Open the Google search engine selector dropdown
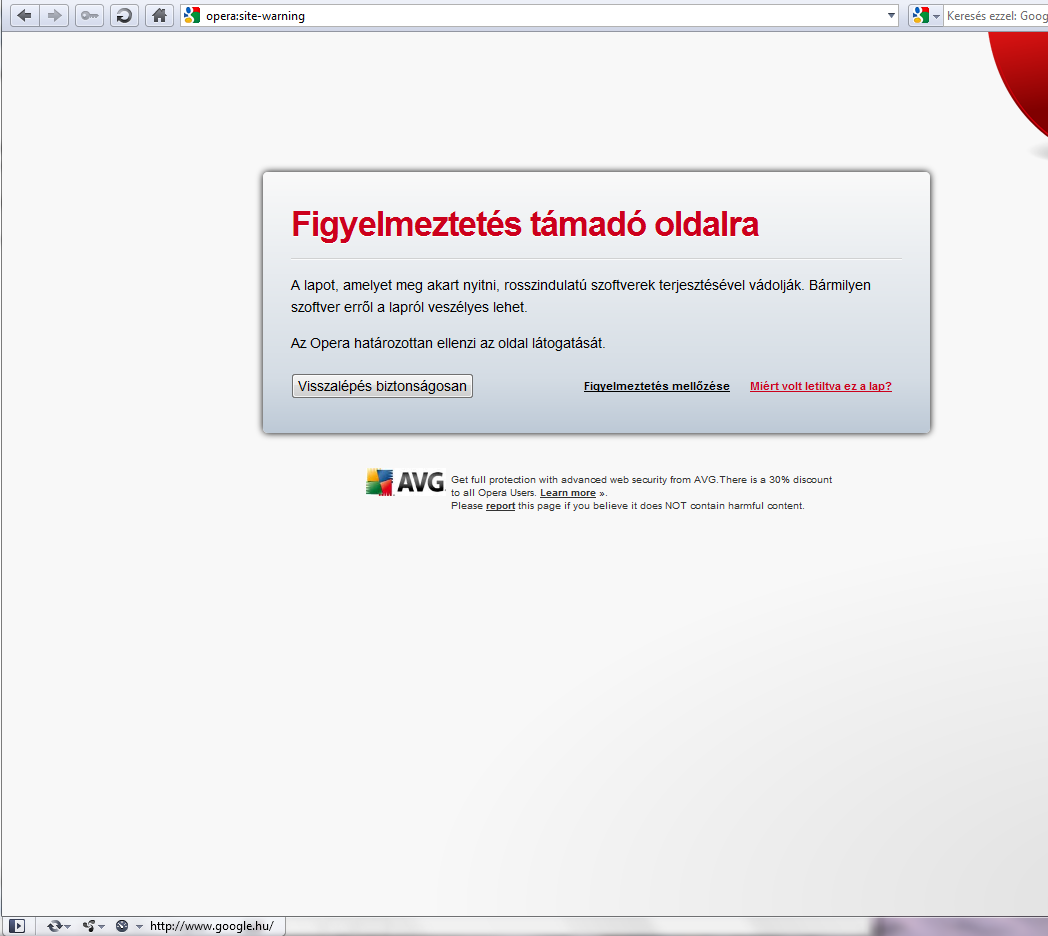This screenshot has width=1048, height=936. coord(926,16)
